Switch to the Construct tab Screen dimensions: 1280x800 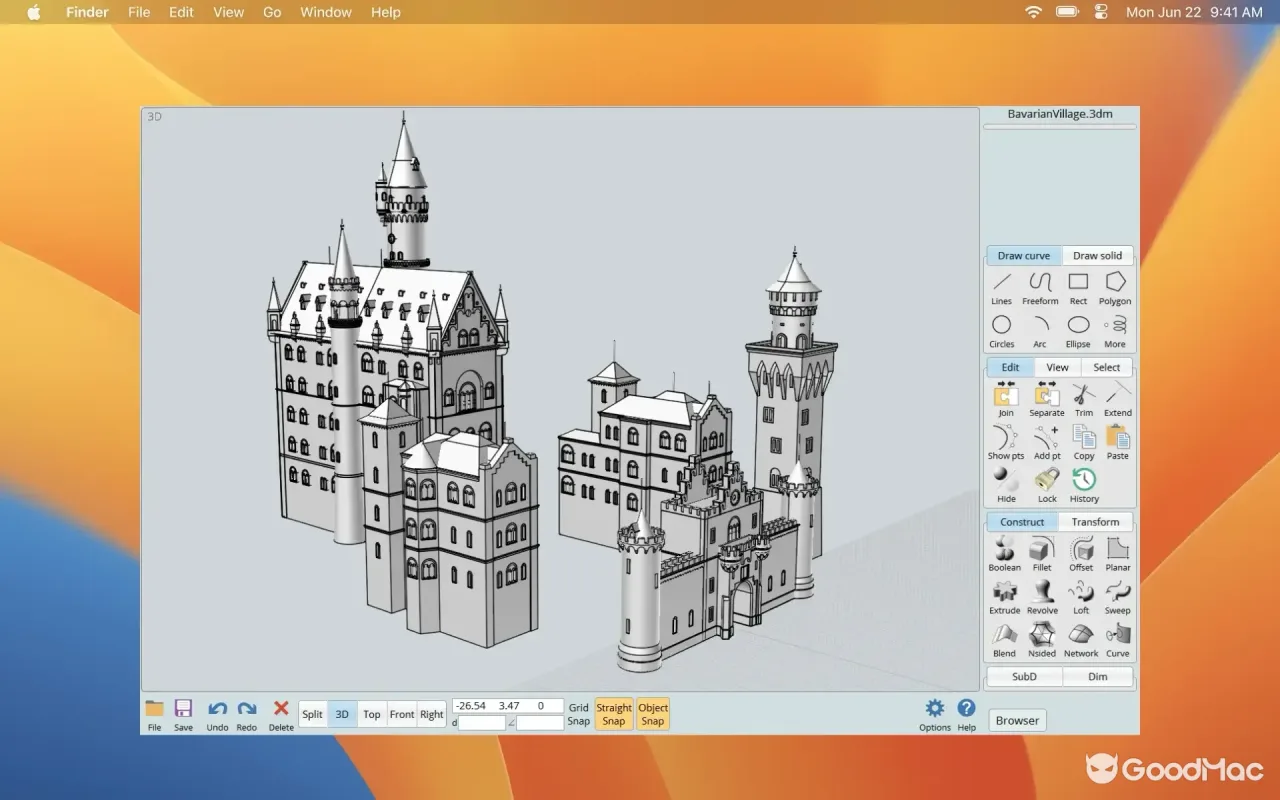(x=1022, y=522)
